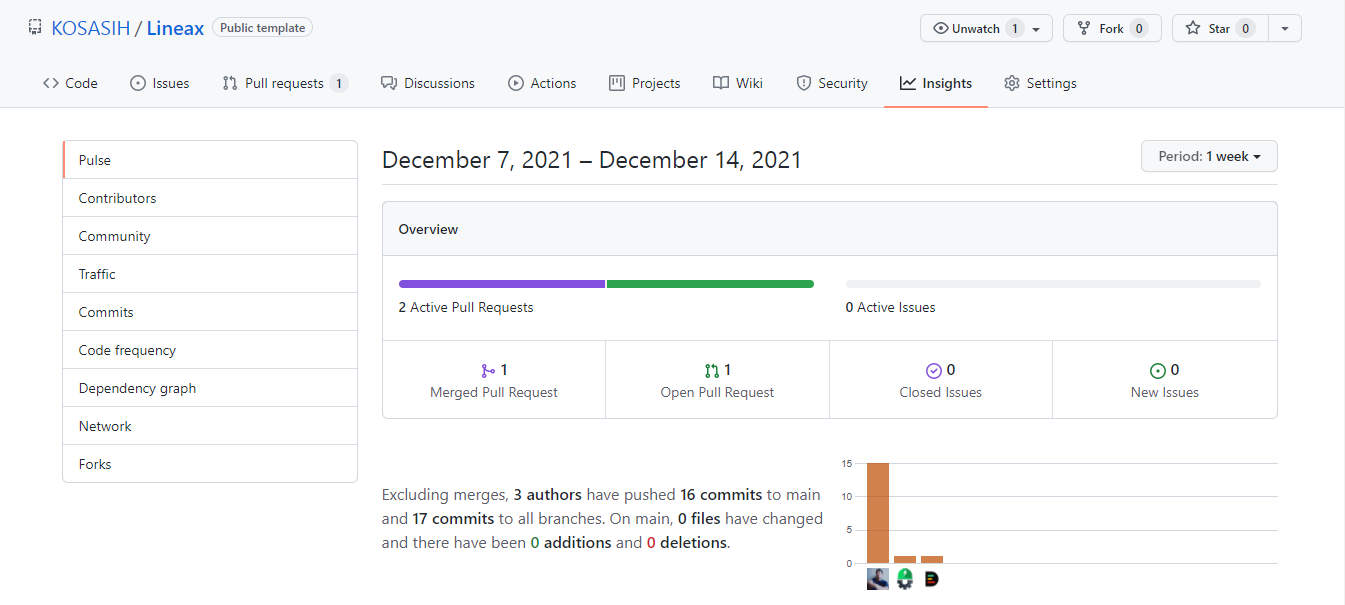Open the star lists dropdown arrow

click(1285, 28)
